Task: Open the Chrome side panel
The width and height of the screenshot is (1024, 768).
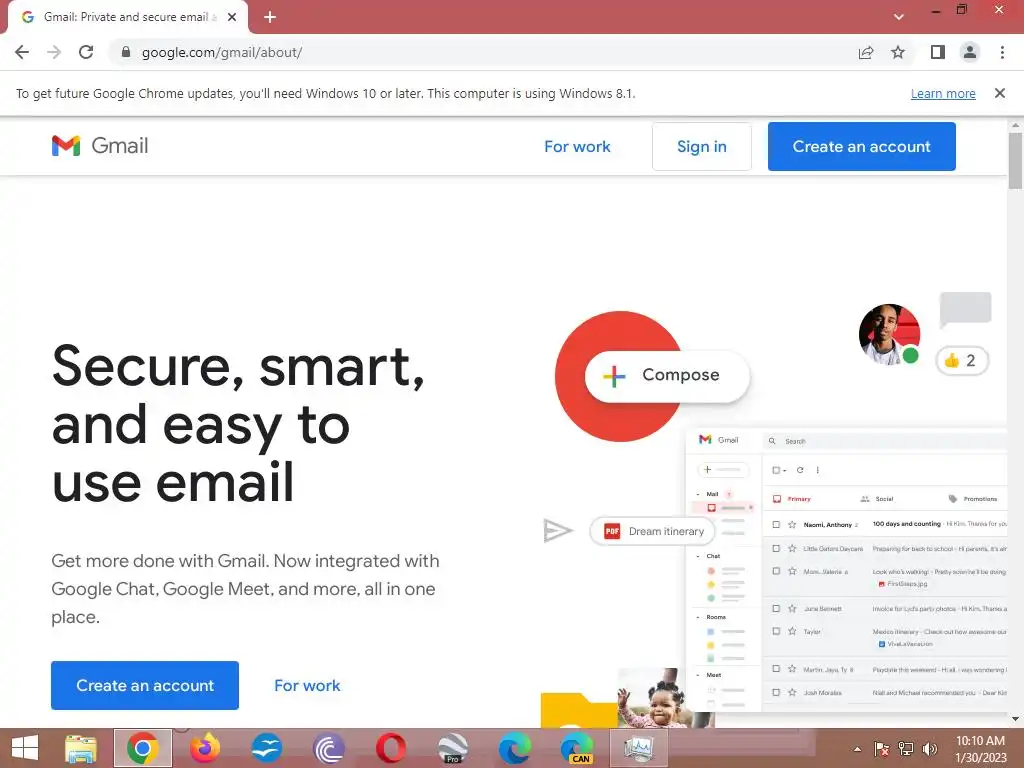Action: (938, 52)
